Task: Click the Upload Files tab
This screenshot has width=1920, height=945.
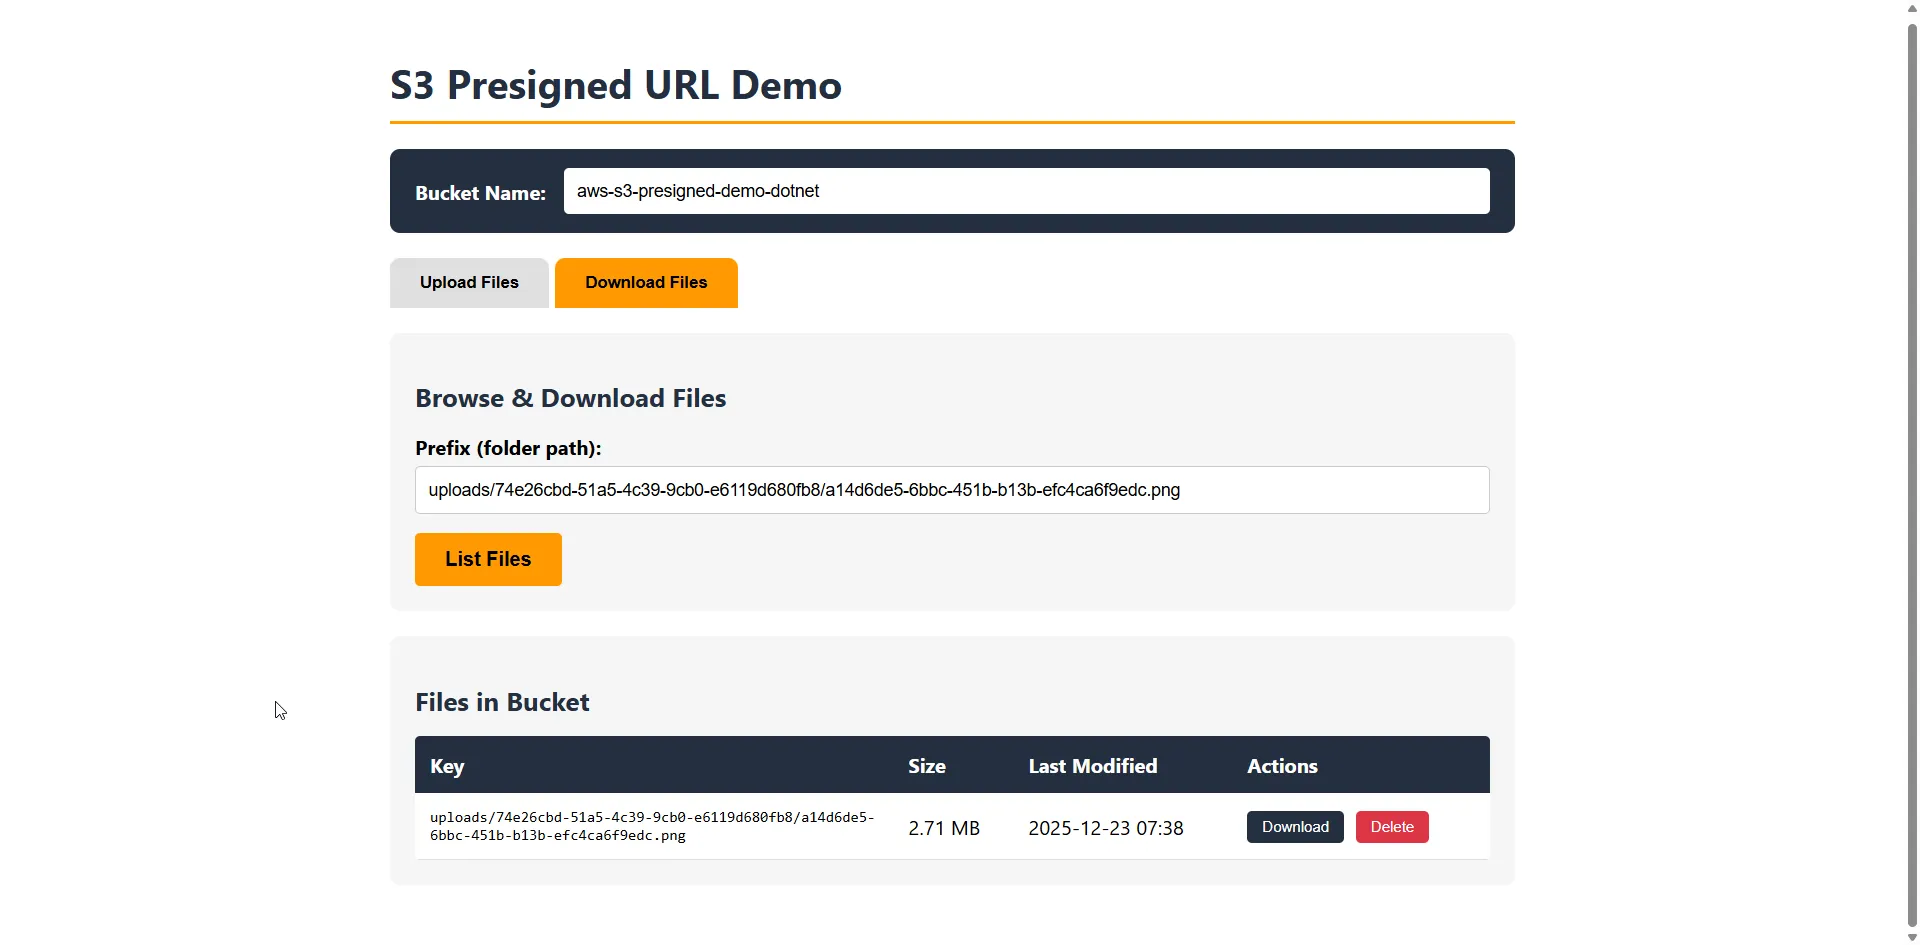Action: pyautogui.click(x=469, y=282)
